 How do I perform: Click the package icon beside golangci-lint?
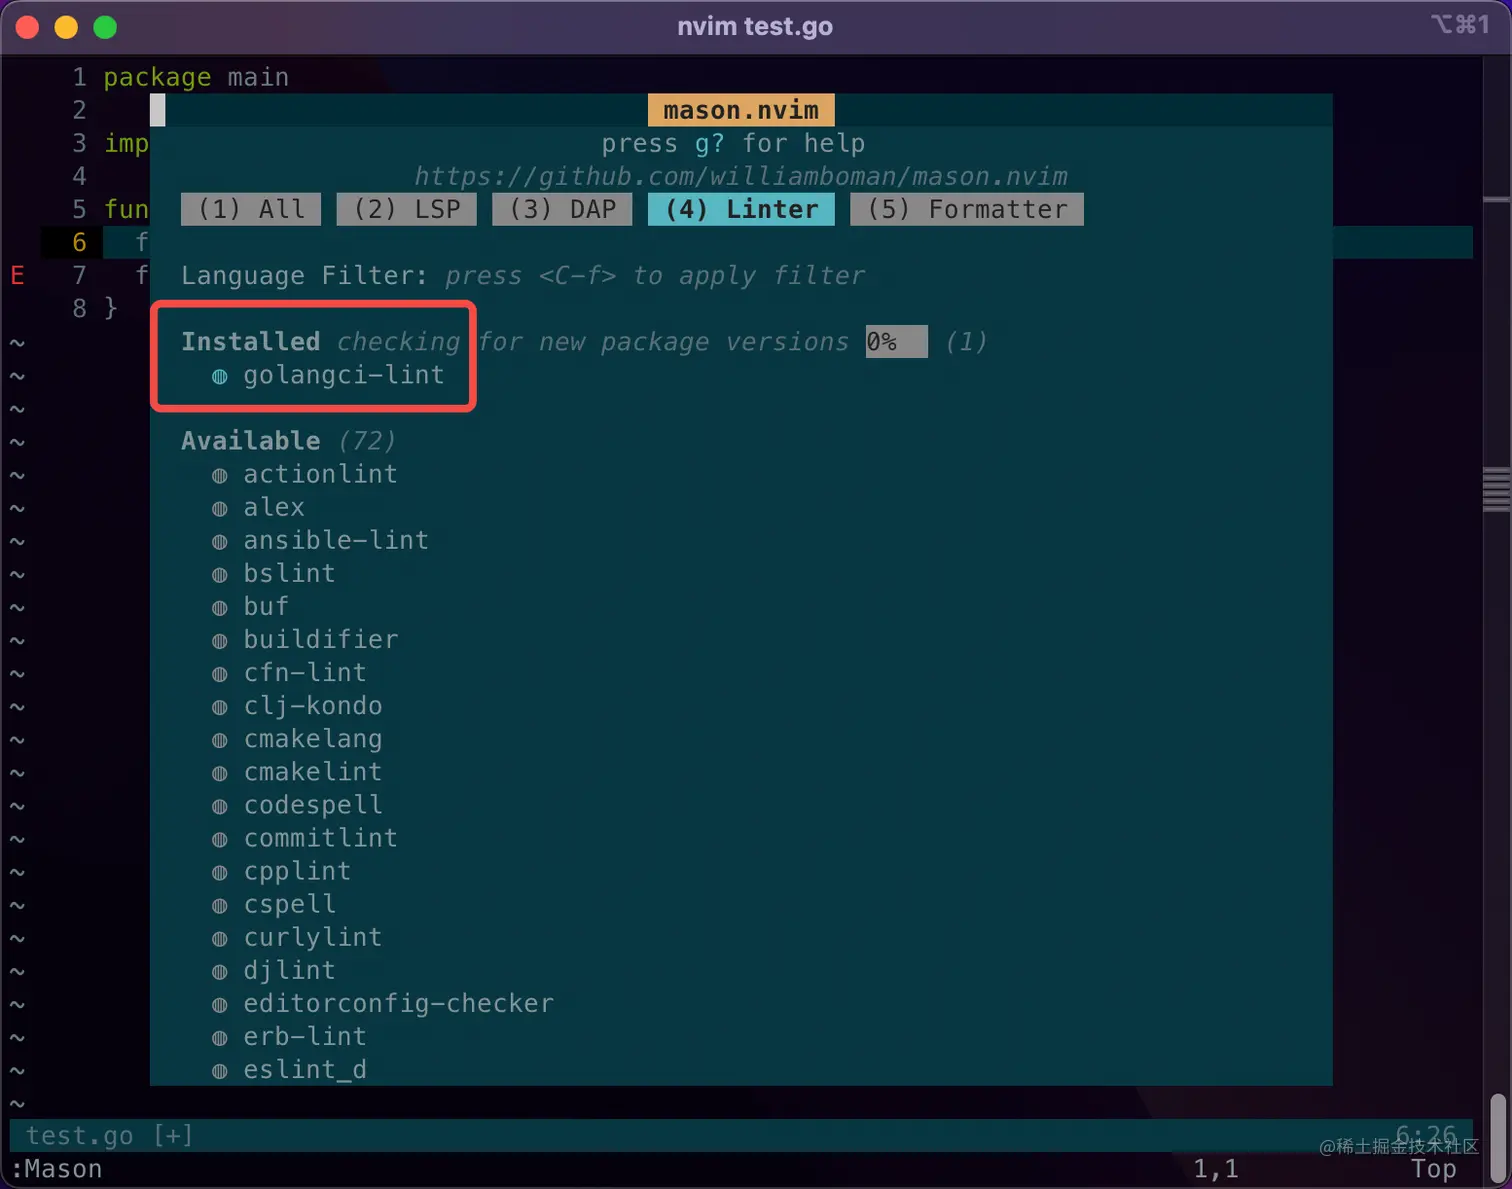pyautogui.click(x=220, y=376)
